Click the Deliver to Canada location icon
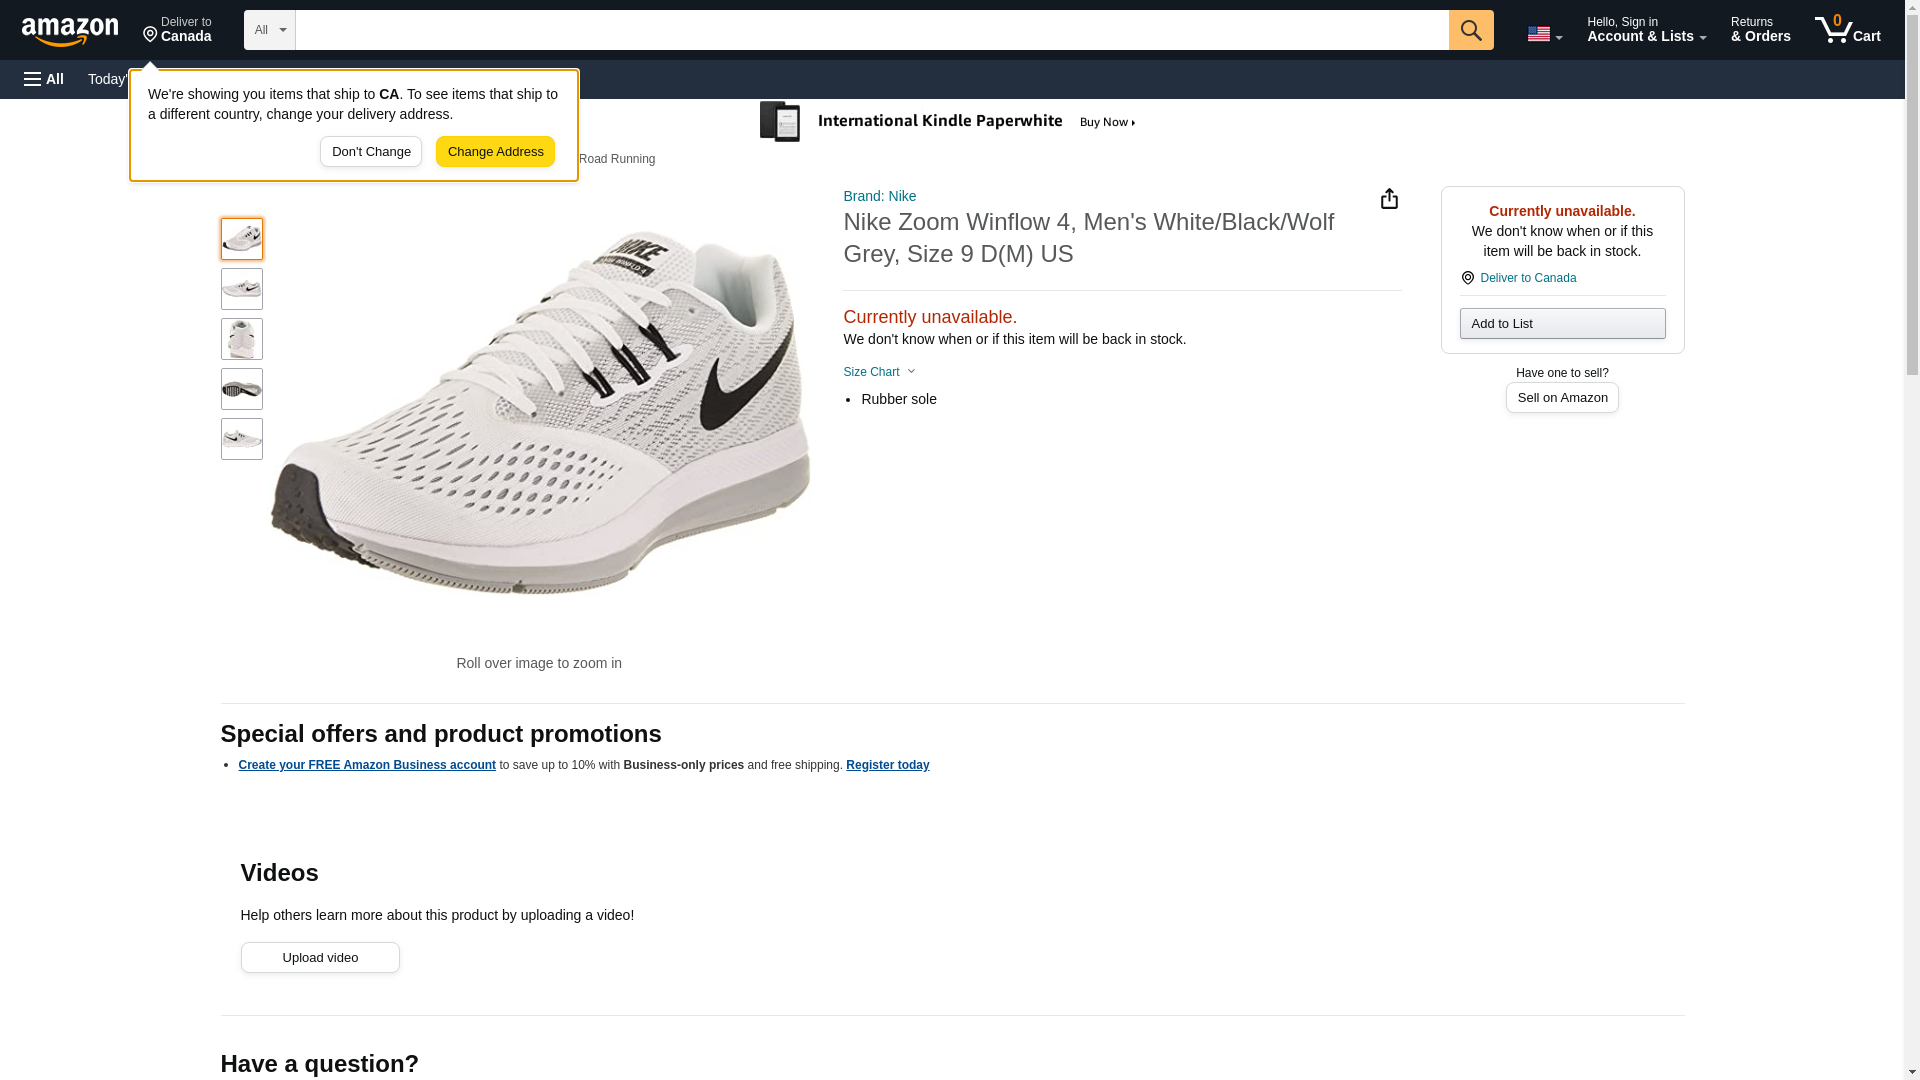Viewport: 1920px width, 1080px height. (x=1468, y=278)
